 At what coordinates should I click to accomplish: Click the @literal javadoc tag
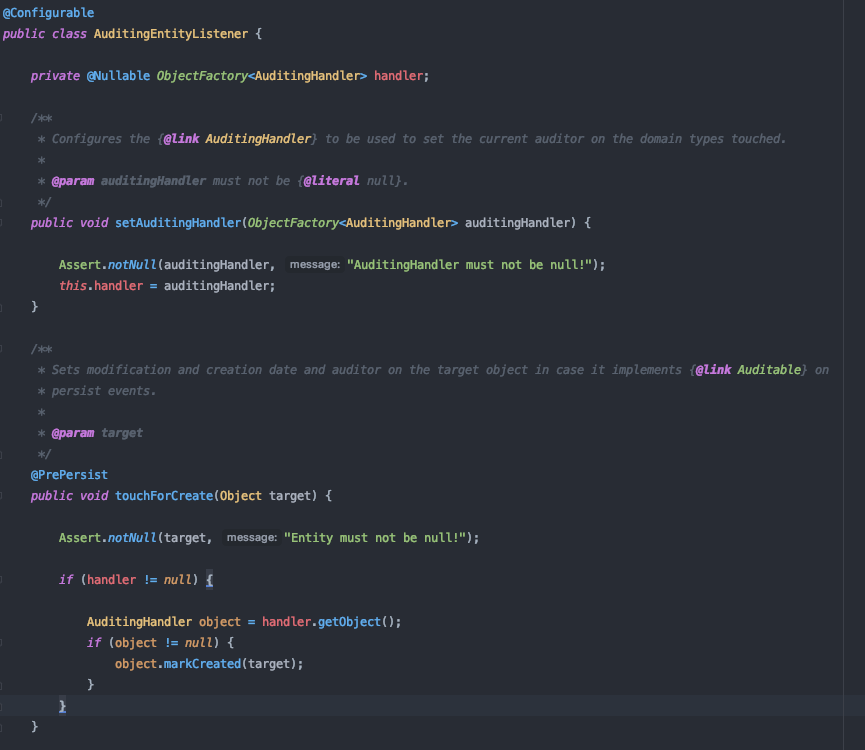click(332, 180)
